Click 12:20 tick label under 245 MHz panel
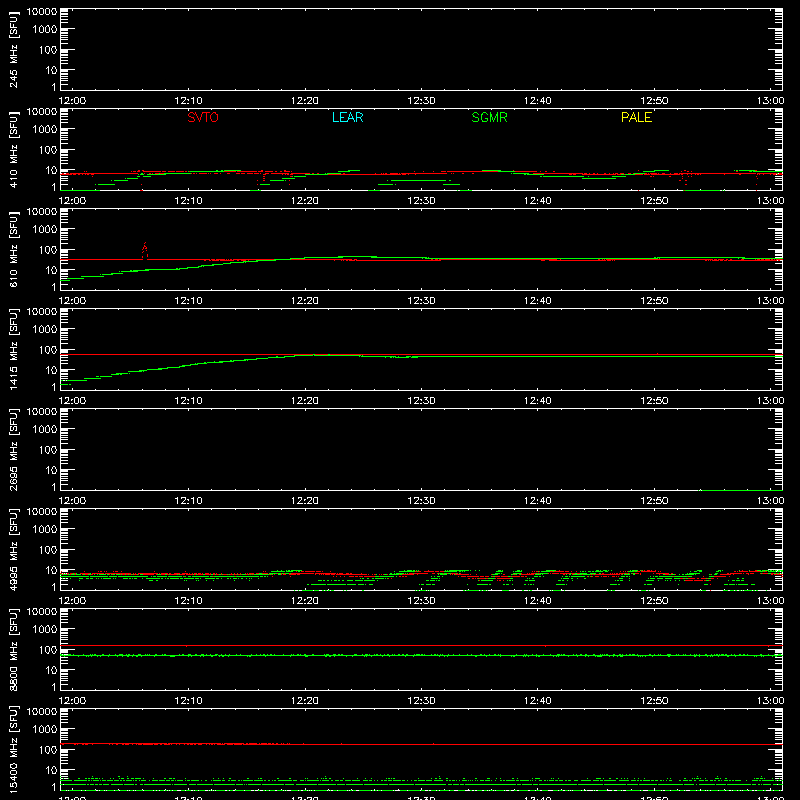 click(x=305, y=101)
